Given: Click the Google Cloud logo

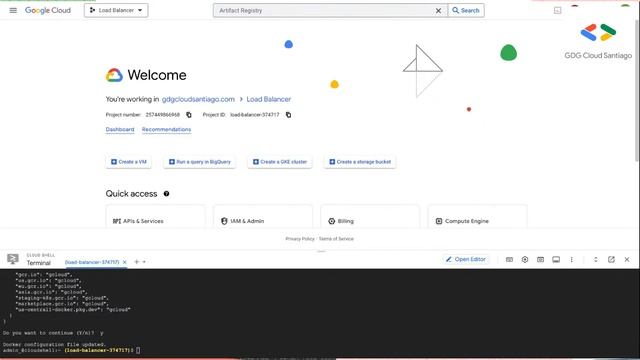Looking at the screenshot, I should pyautogui.click(x=48, y=10).
